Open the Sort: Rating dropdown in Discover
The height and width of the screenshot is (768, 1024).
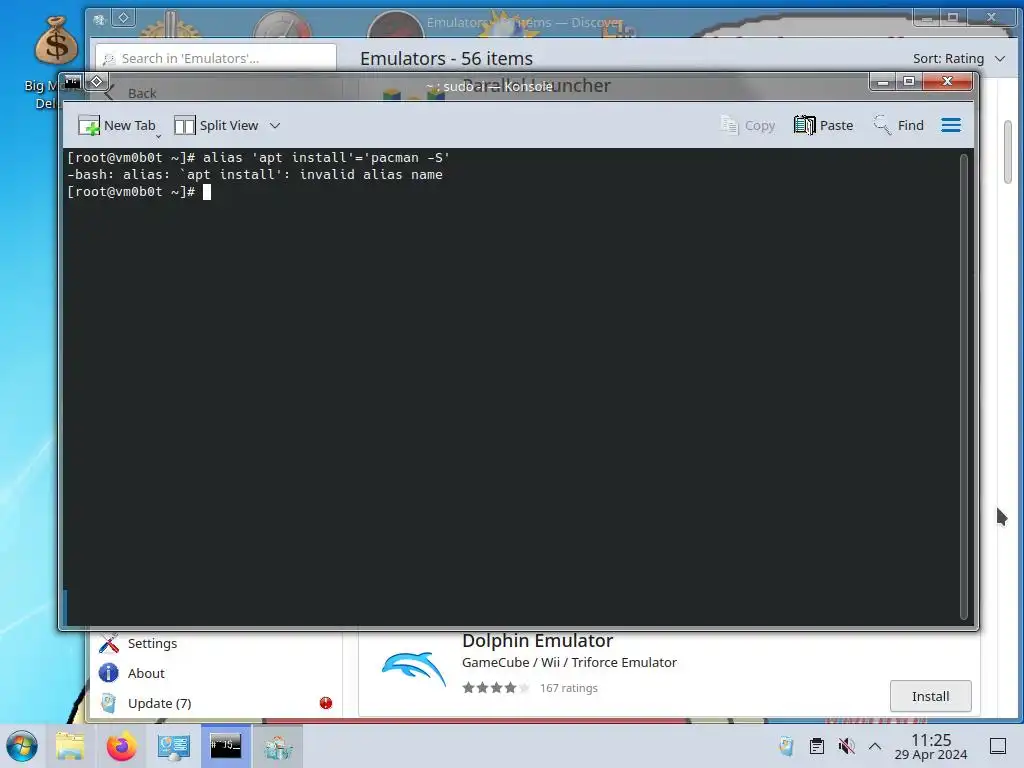959,59
